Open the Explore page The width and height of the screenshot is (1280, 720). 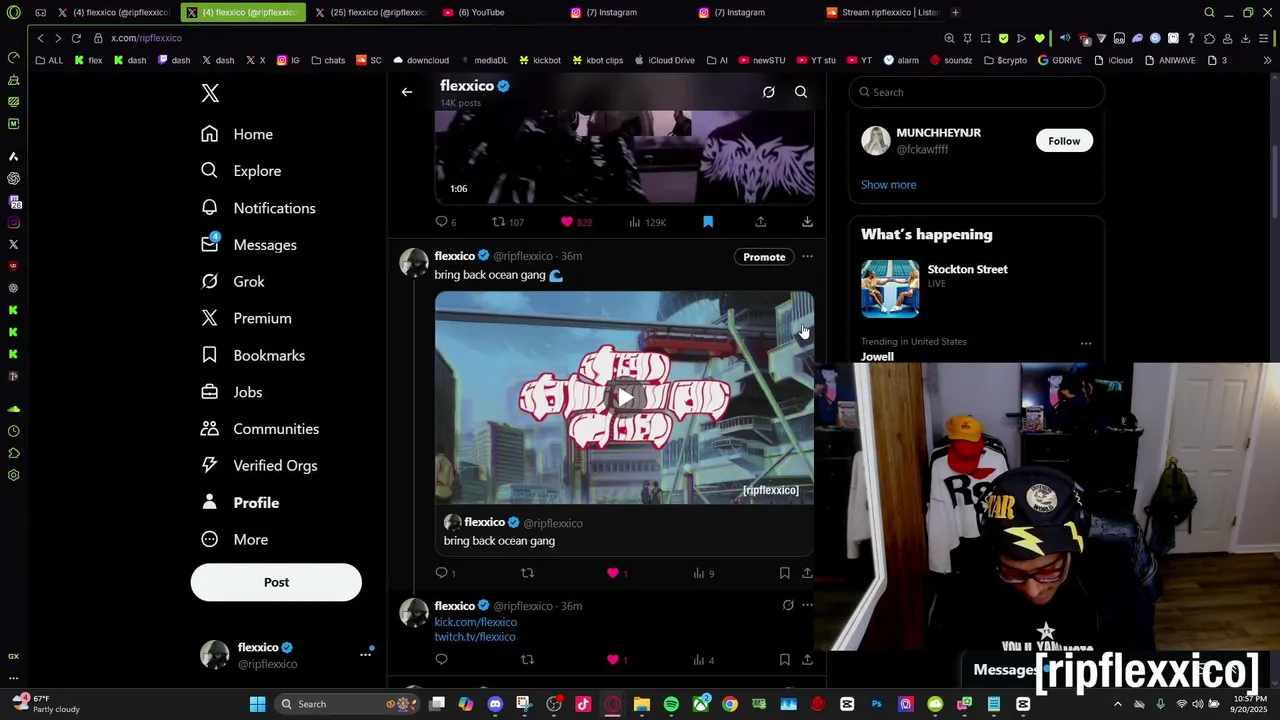pyautogui.click(x=241, y=171)
